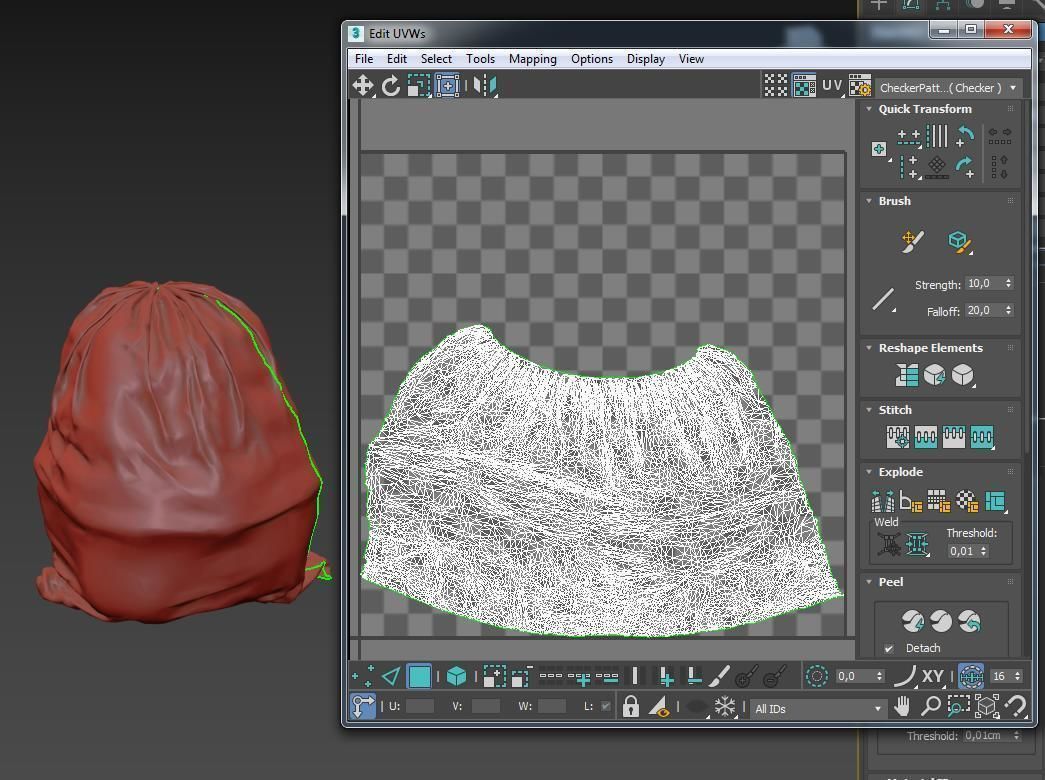The width and height of the screenshot is (1045, 780).
Task: Collapse the Stitch rollout
Action: (x=869, y=409)
